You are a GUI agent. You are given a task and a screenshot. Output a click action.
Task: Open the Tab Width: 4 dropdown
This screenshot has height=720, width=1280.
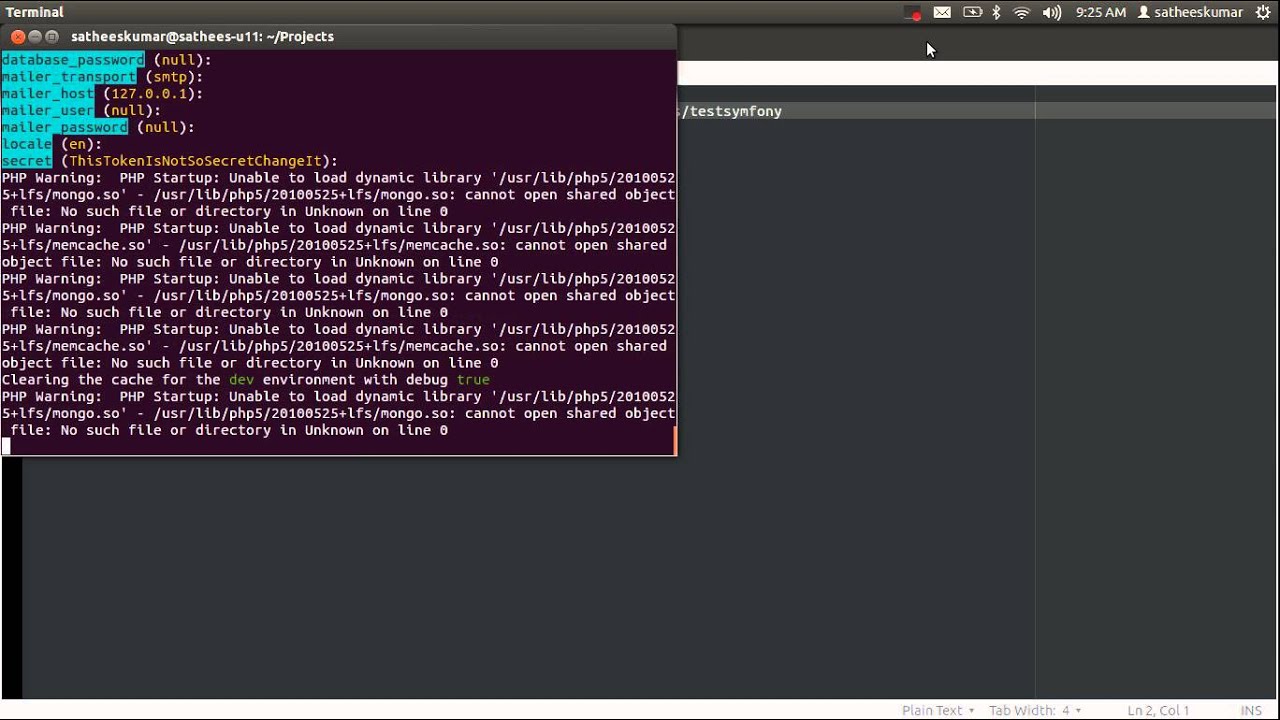pos(1035,710)
